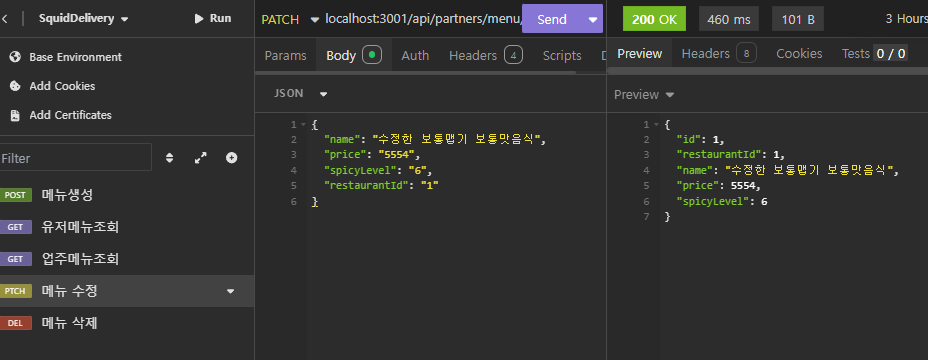The image size is (928, 360).
Task: Open the Send options dropdown arrow
Action: tap(593, 19)
